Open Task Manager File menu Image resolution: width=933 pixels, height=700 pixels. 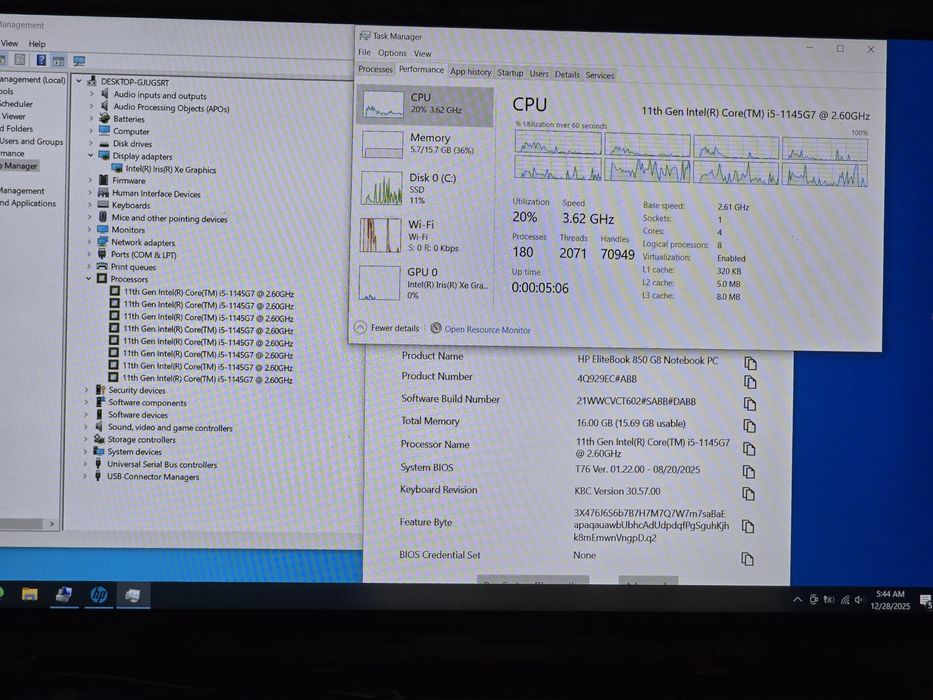[x=364, y=52]
